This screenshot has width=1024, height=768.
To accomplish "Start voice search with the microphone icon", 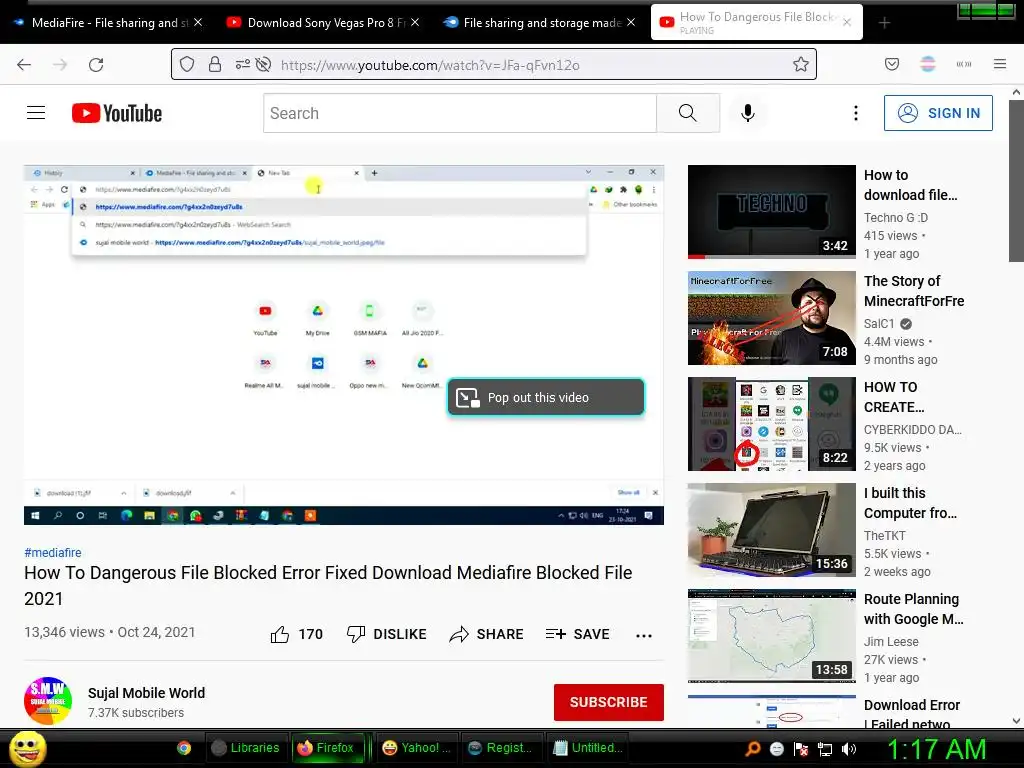I will (748, 113).
